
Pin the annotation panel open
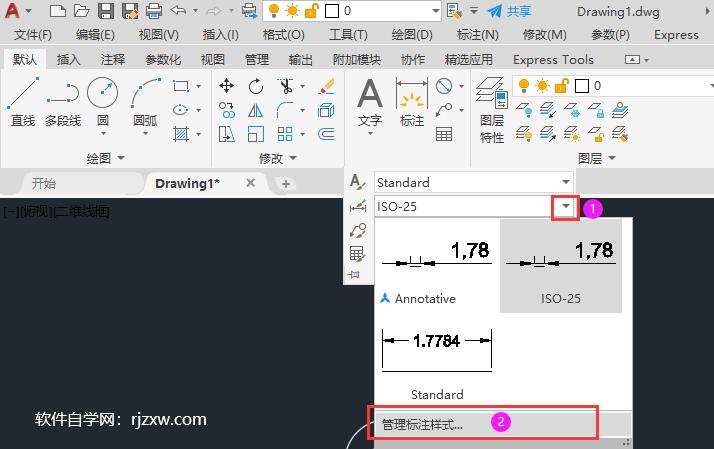tap(354, 274)
